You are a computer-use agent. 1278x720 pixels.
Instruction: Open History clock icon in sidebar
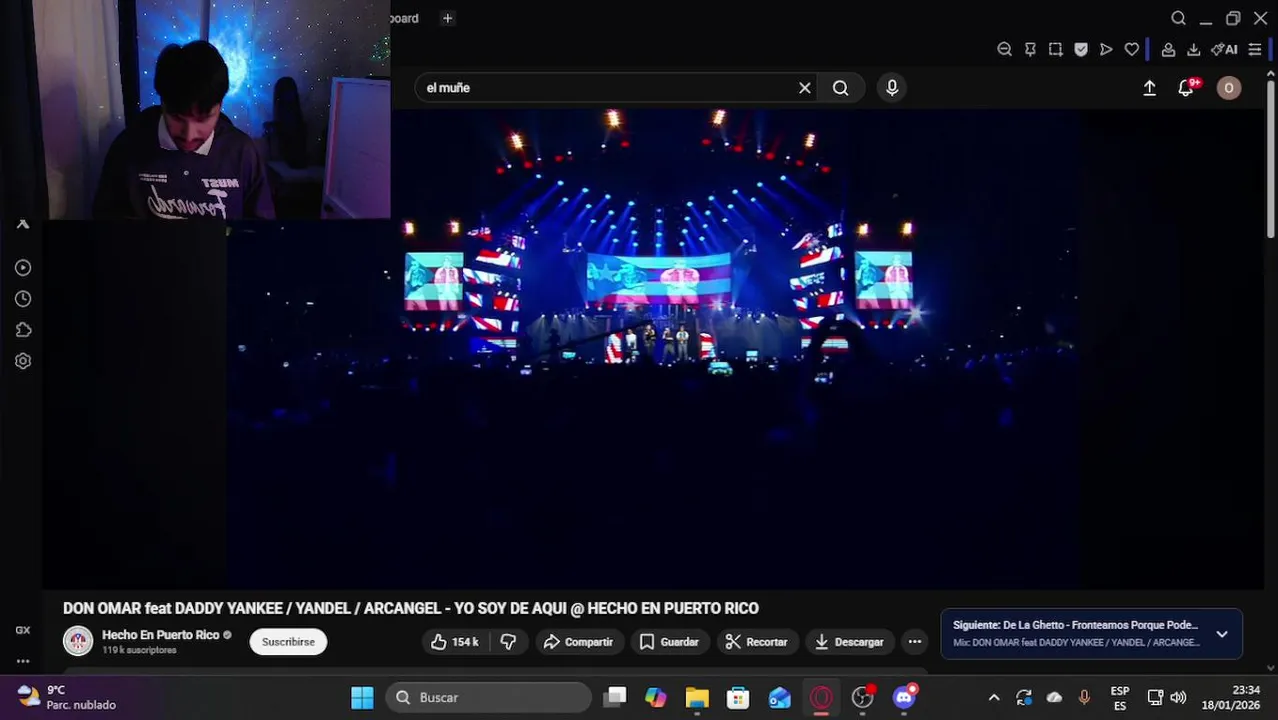(23, 299)
